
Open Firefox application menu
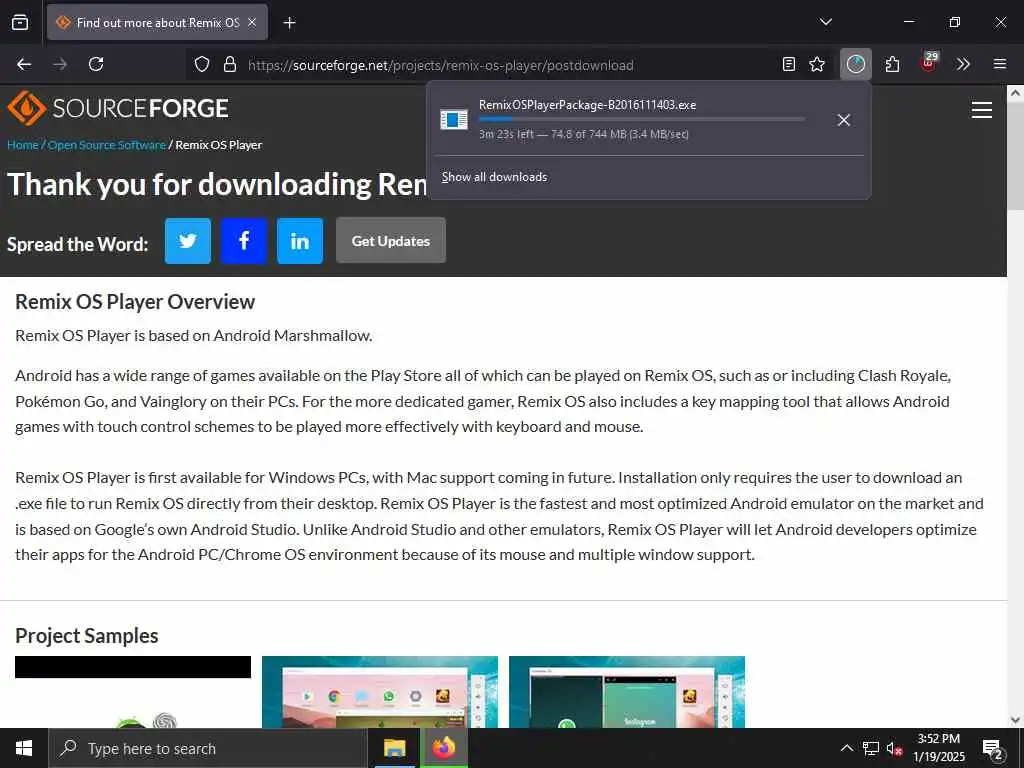tap(1000, 64)
